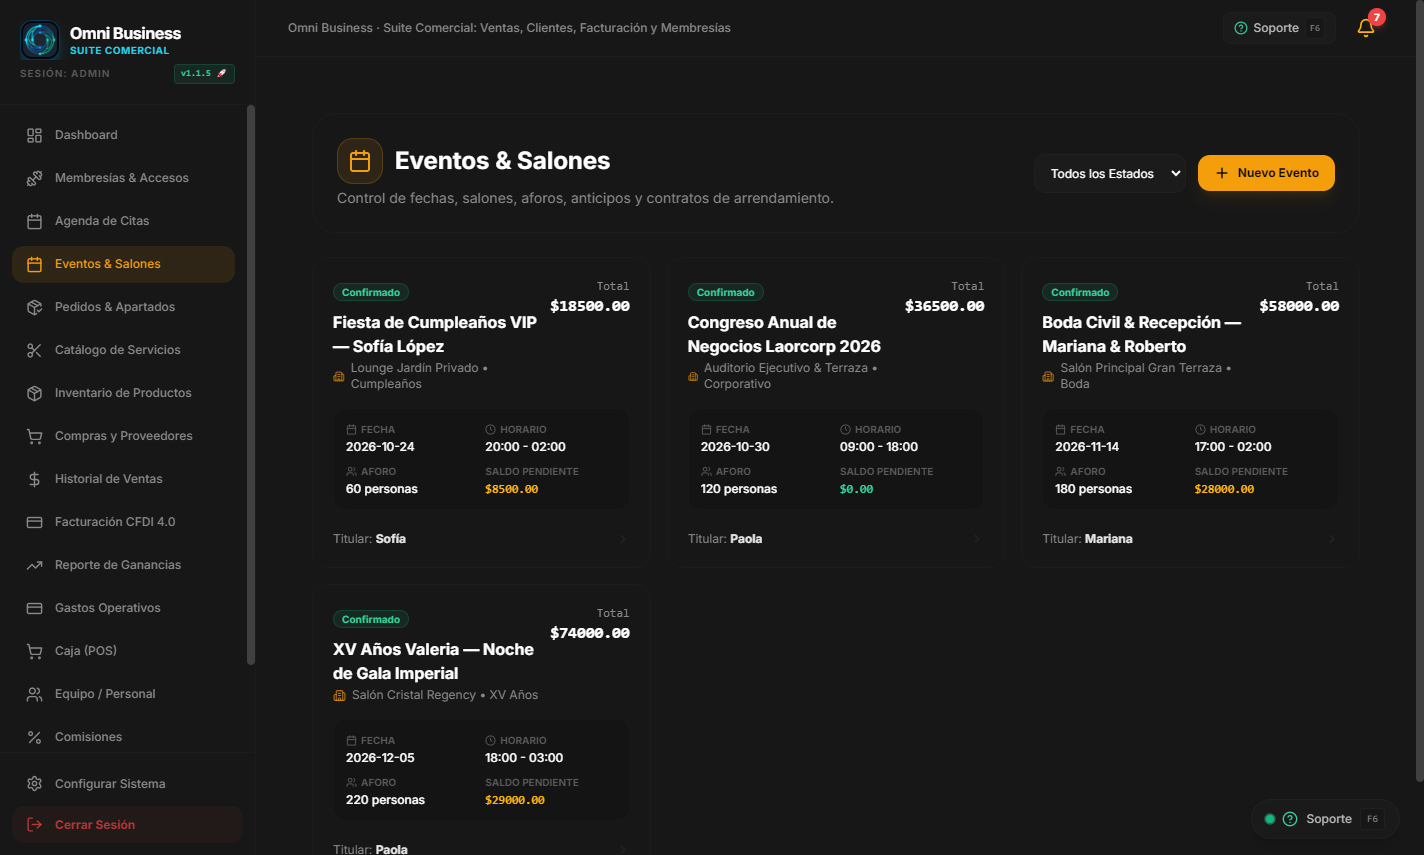Click the Inventario de Productos package icon
This screenshot has width=1424, height=855.
34,393
